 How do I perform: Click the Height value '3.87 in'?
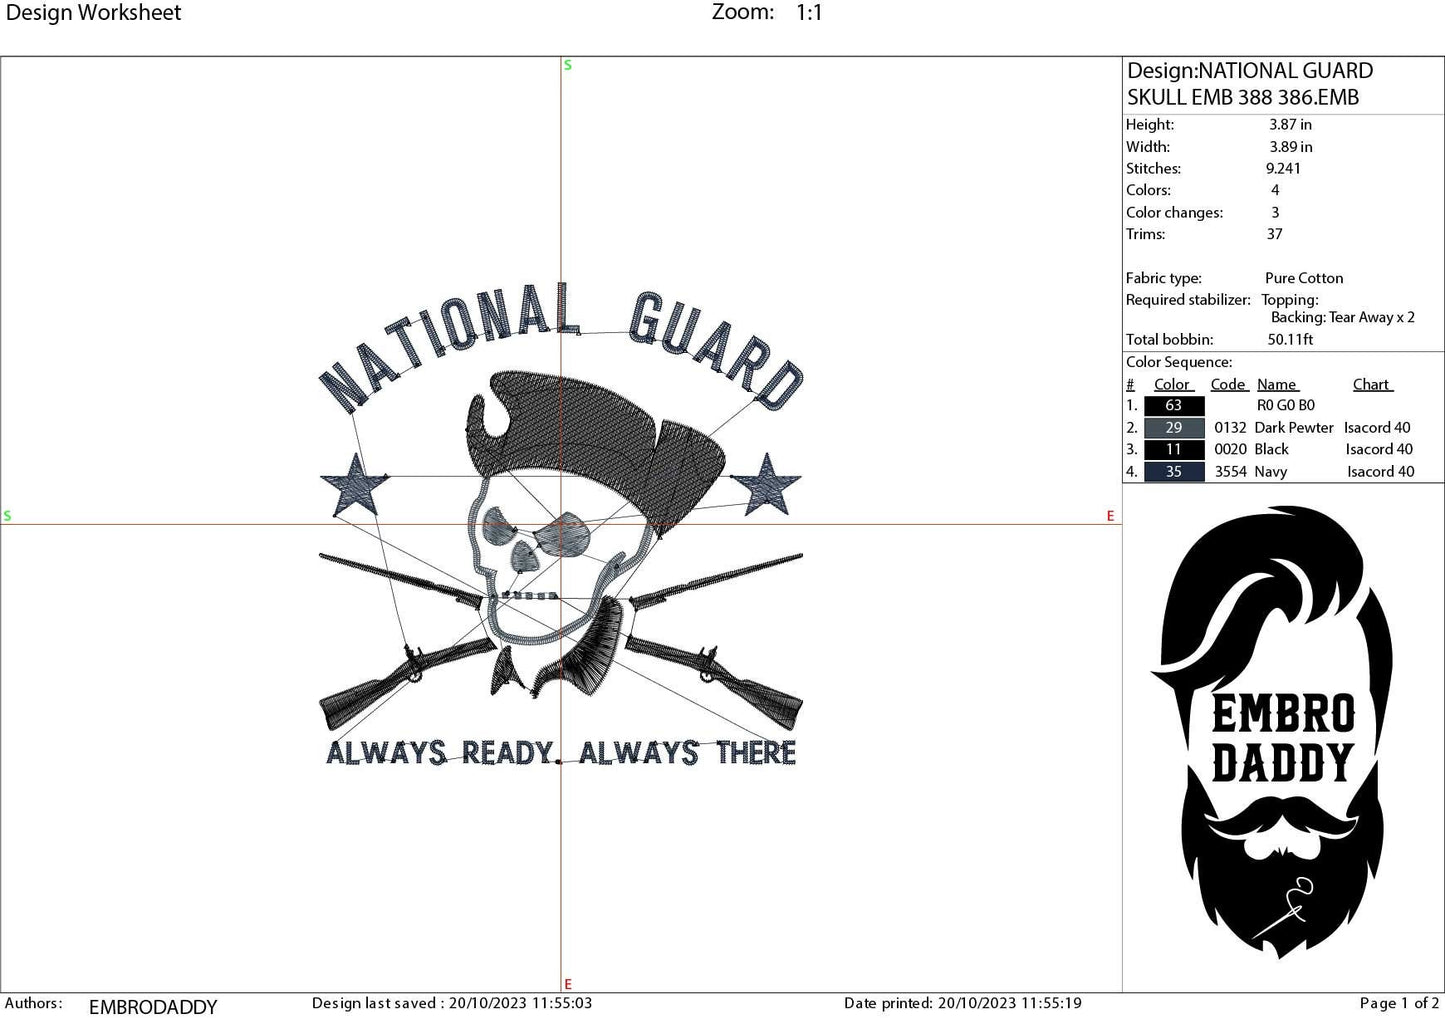coord(1290,125)
